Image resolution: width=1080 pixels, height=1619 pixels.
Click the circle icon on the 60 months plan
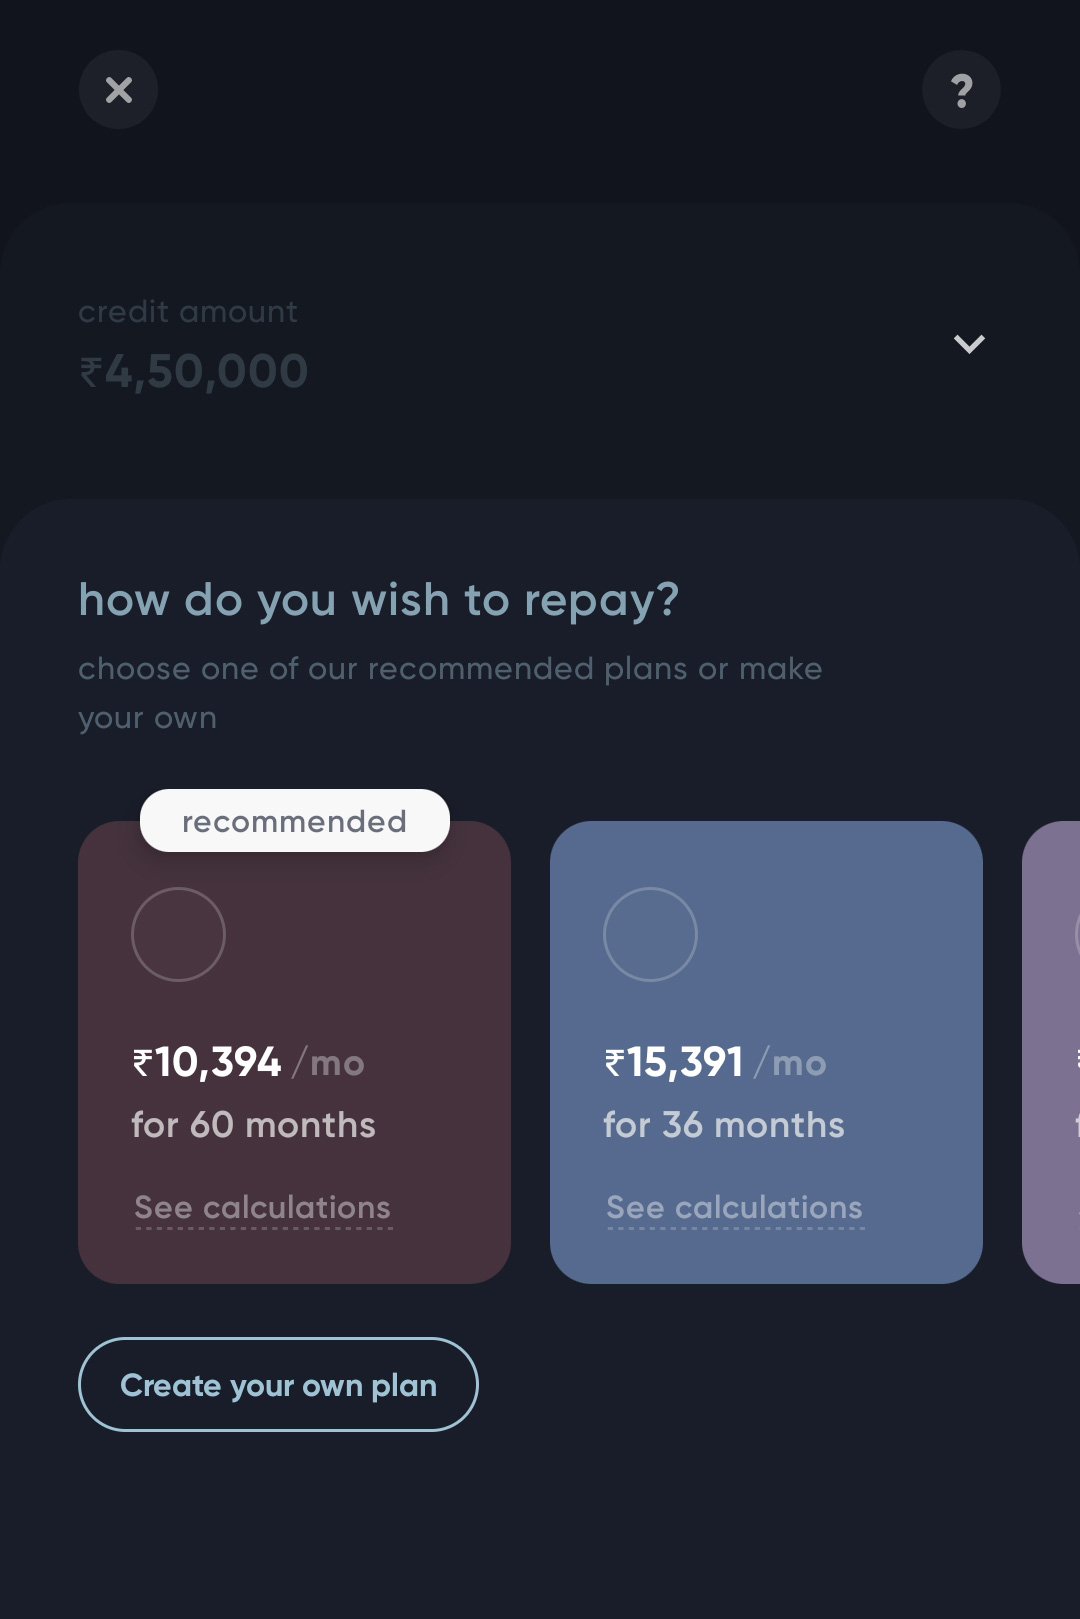179,934
